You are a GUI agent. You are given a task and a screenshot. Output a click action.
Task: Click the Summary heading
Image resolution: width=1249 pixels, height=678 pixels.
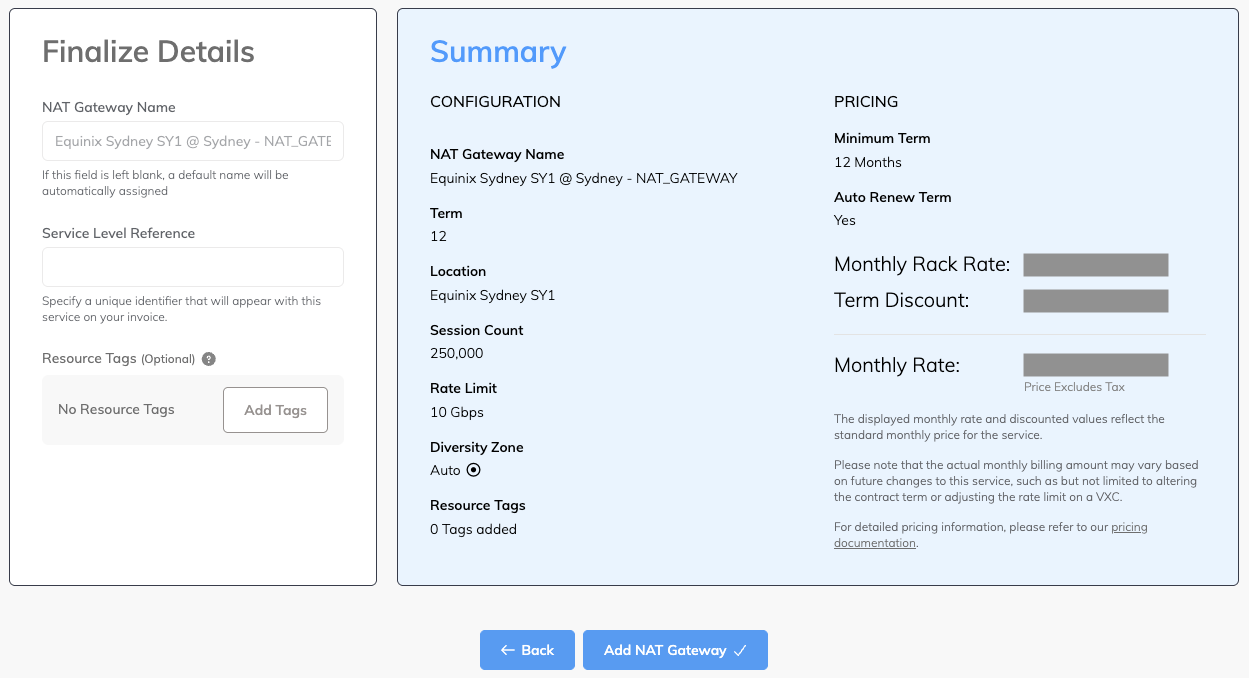498,52
